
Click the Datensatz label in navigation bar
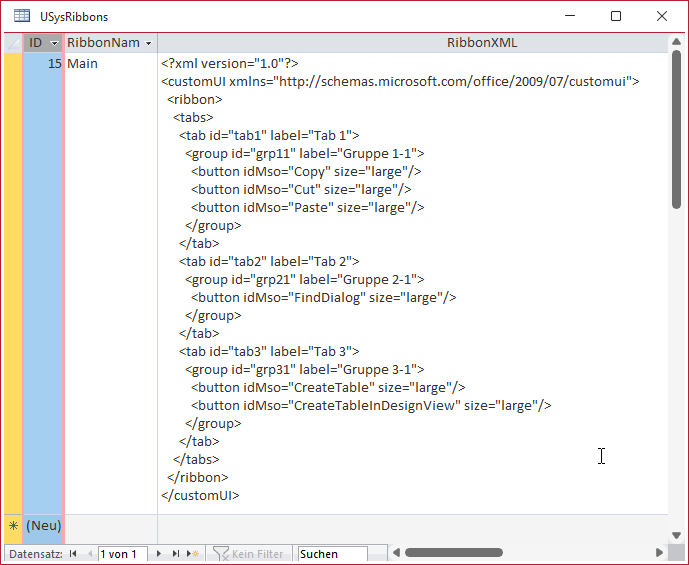click(36, 554)
